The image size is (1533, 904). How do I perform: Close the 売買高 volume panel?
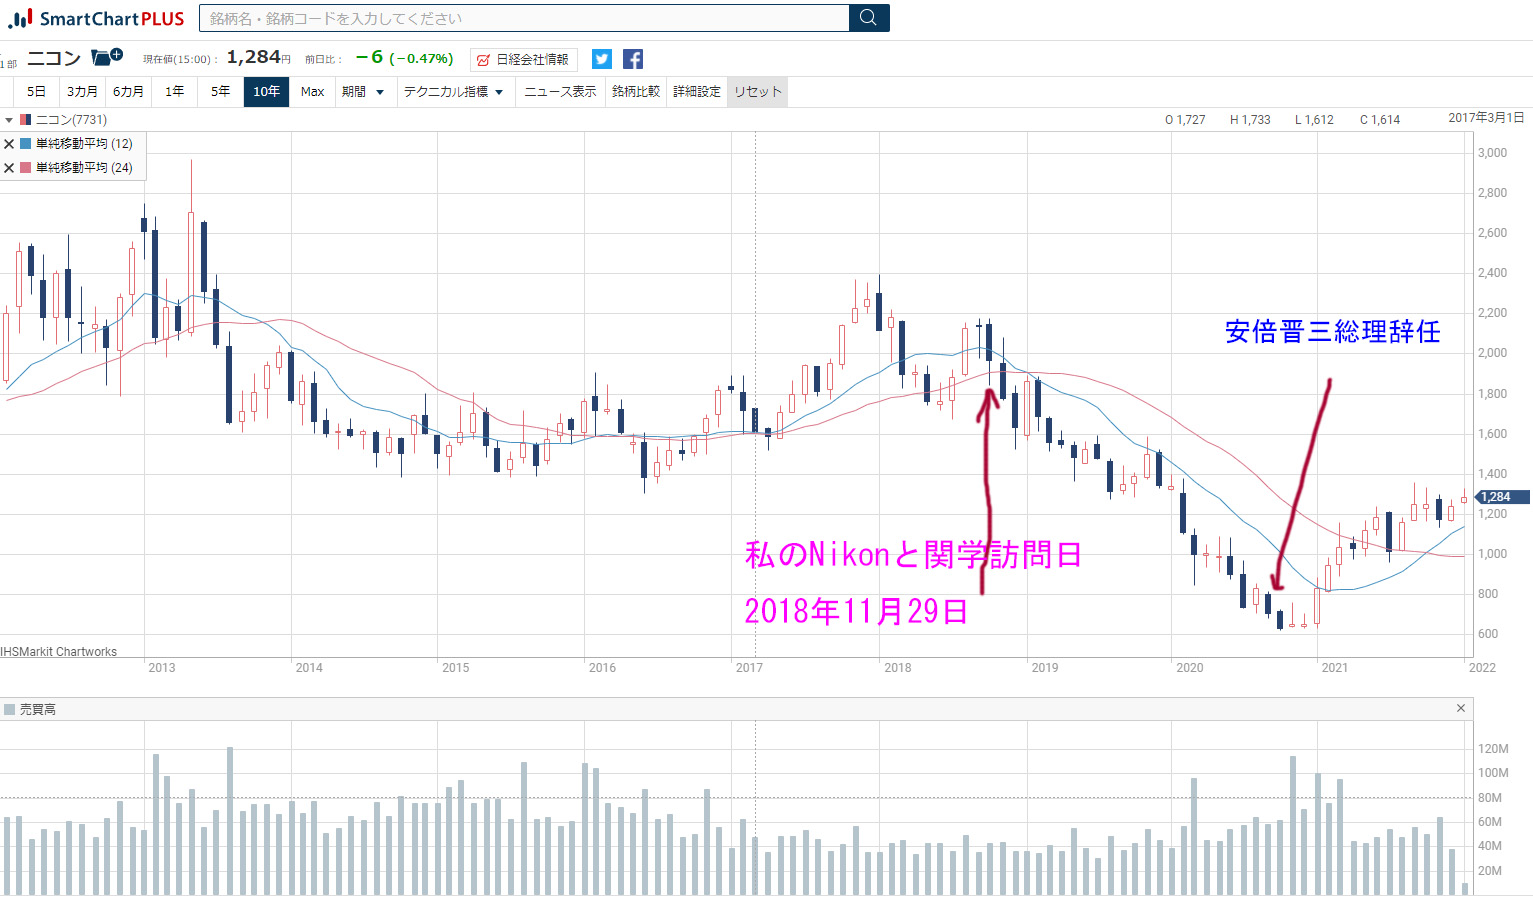tap(1461, 708)
